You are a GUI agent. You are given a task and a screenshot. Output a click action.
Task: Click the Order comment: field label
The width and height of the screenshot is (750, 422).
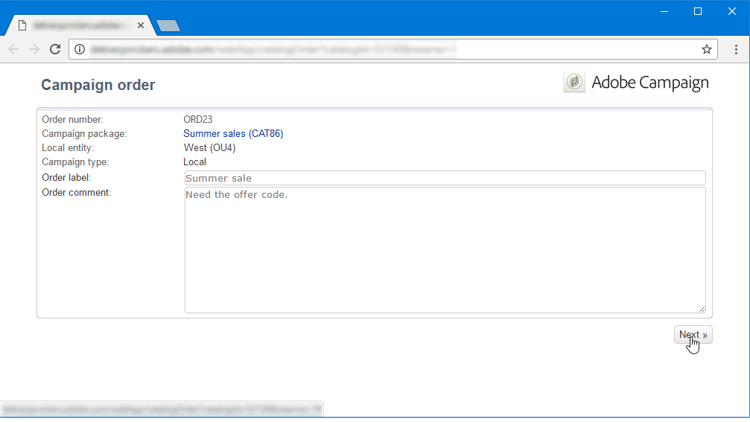click(77, 192)
